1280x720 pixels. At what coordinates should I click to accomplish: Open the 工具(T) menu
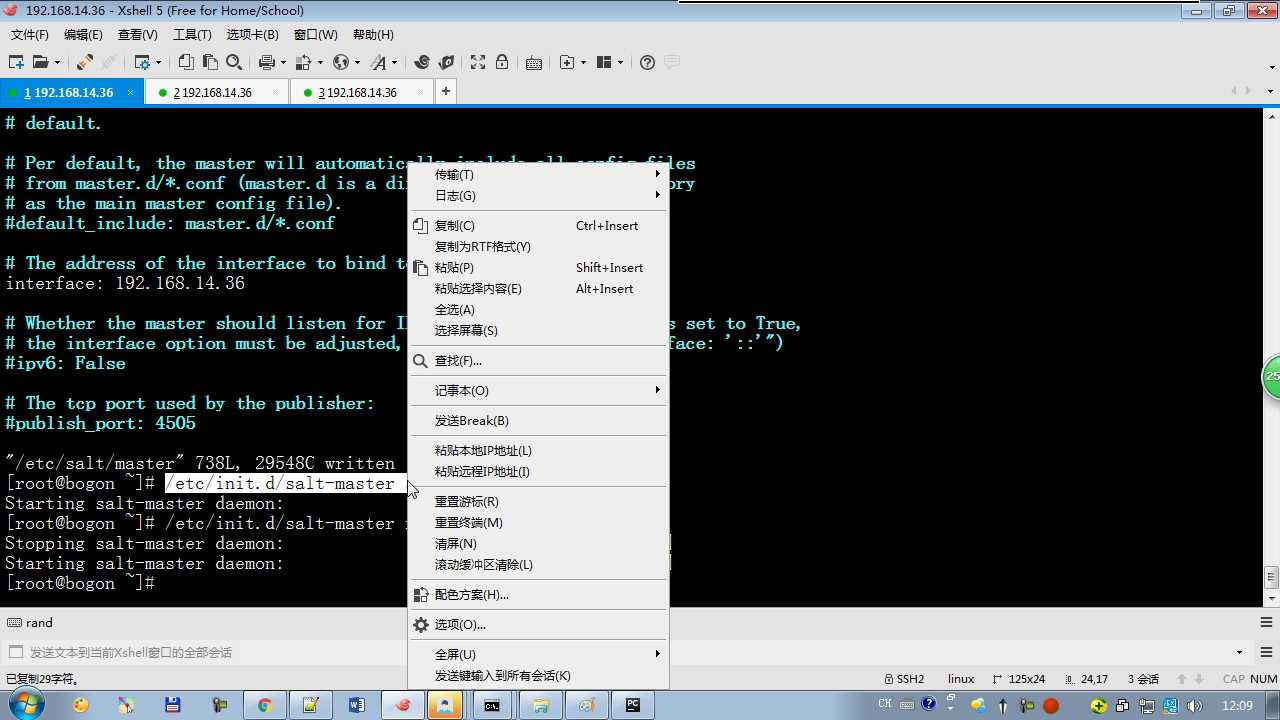(x=192, y=34)
